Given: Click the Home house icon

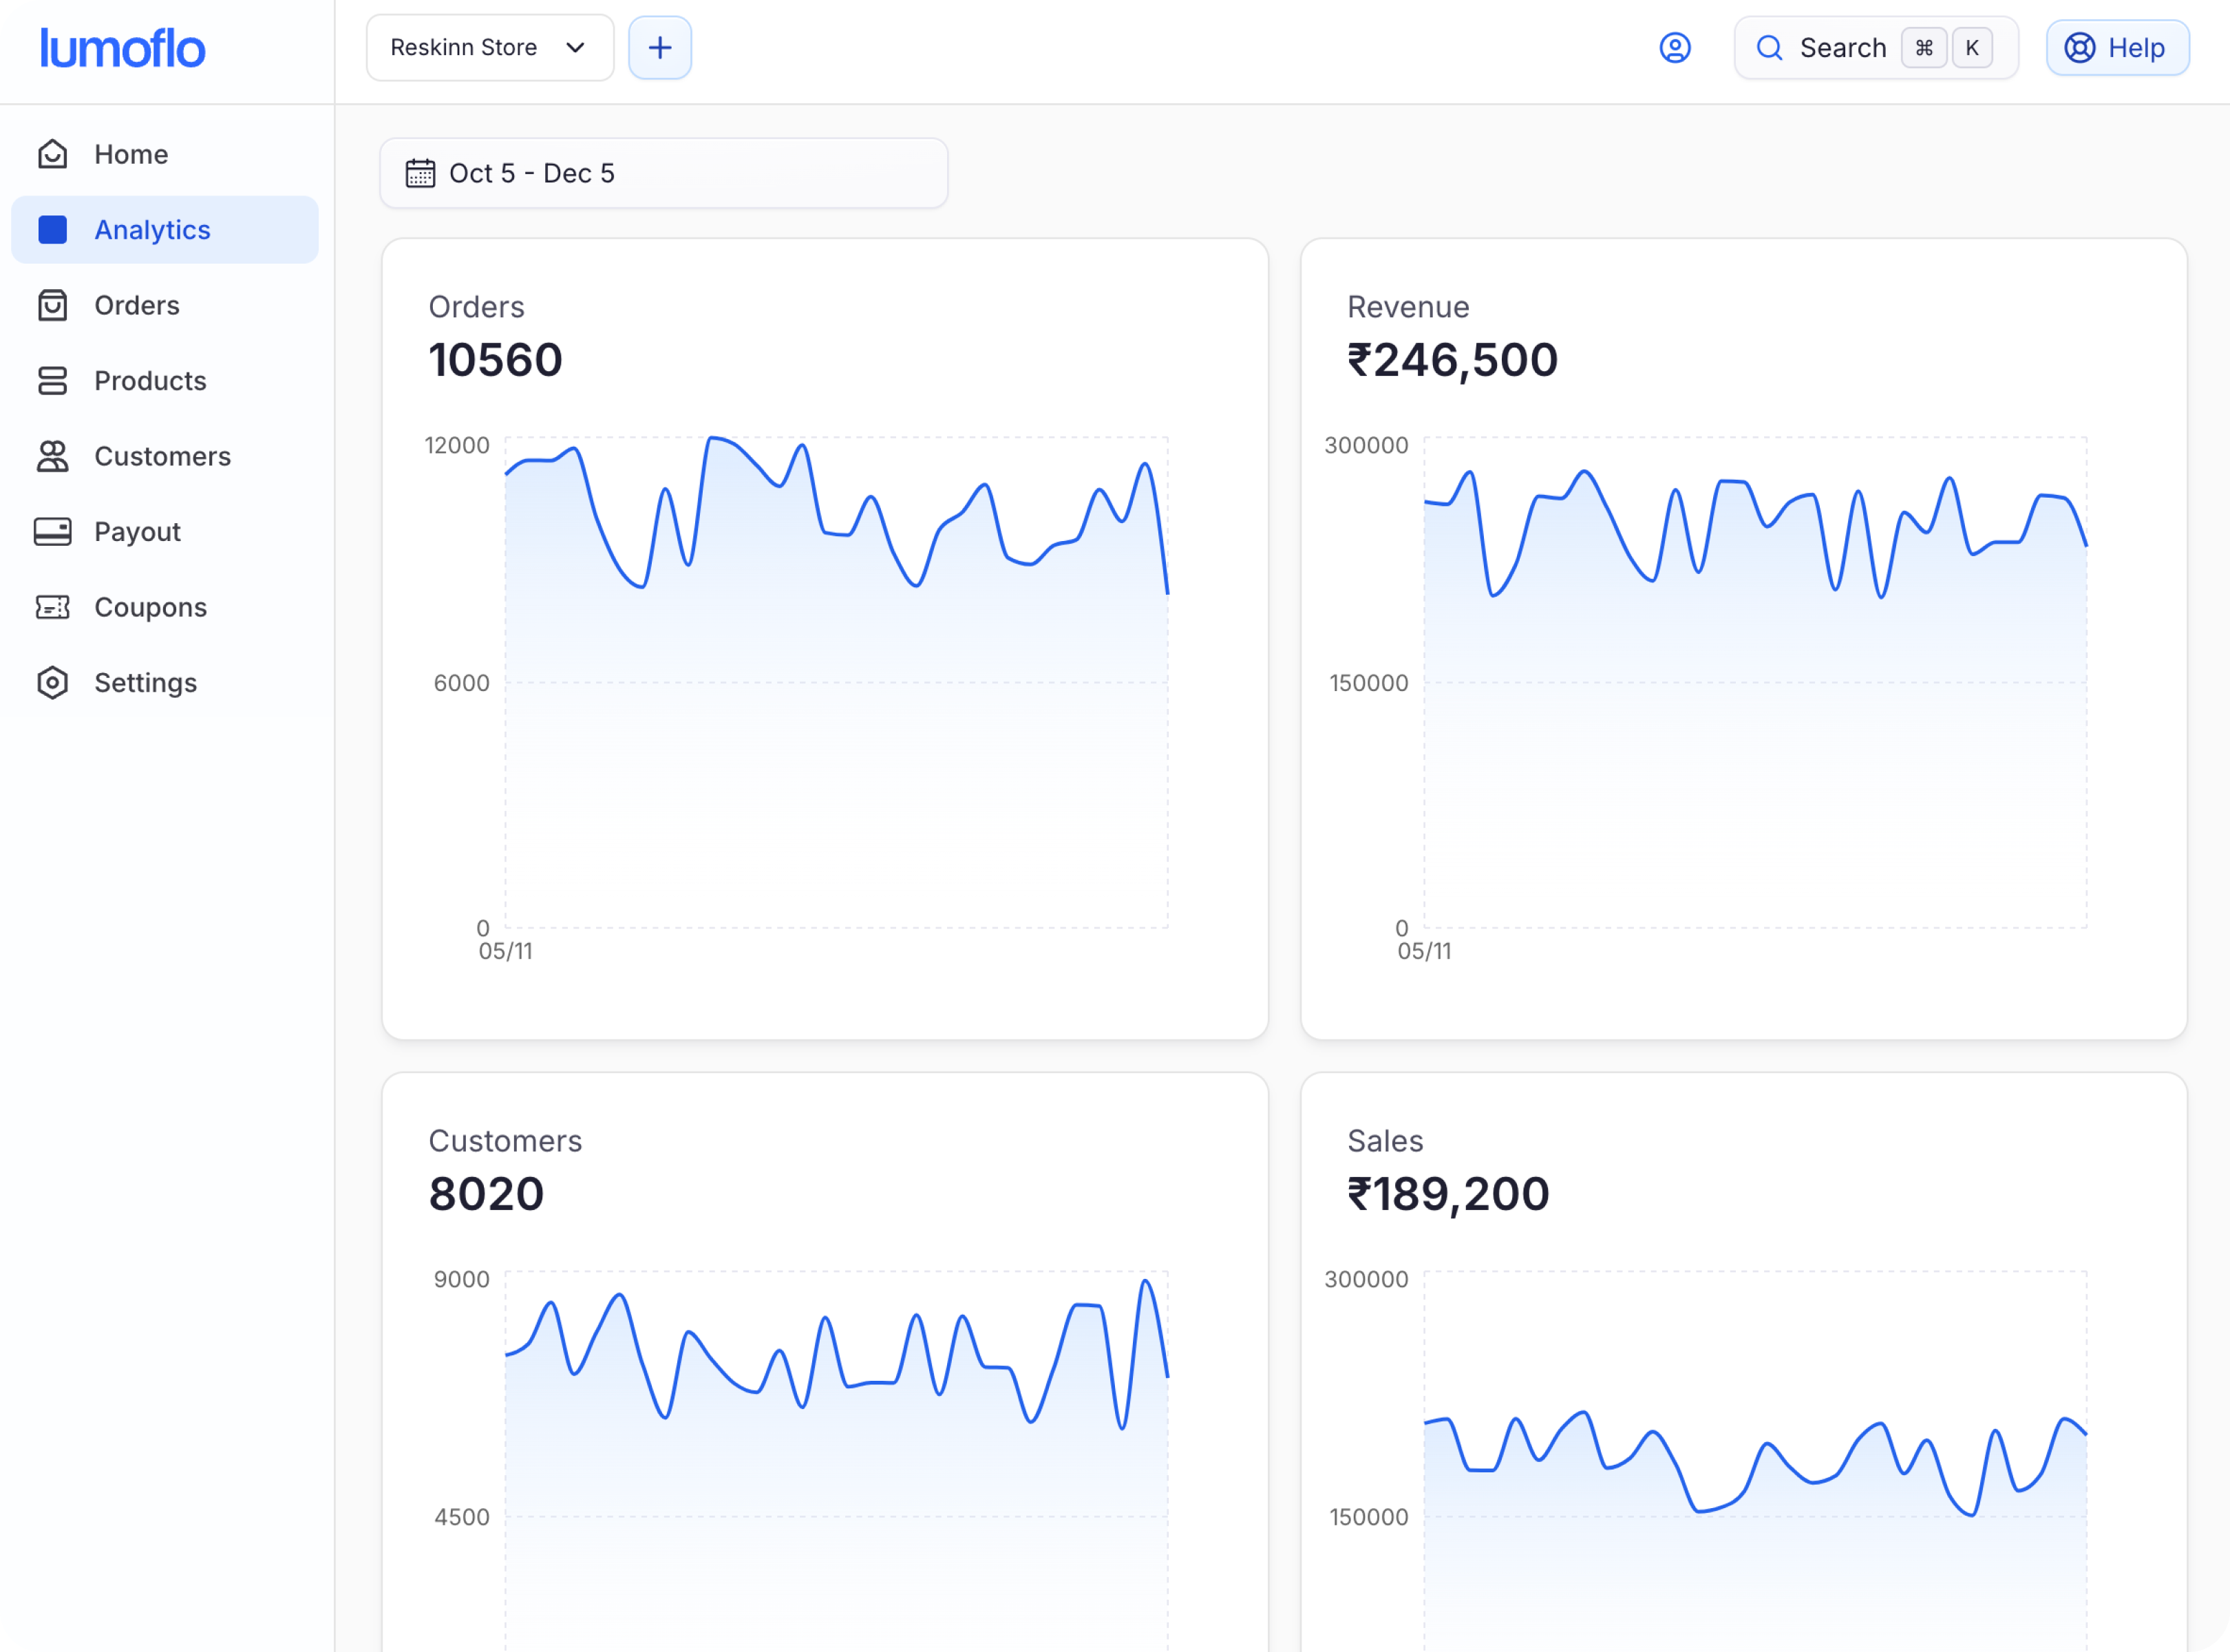Looking at the screenshot, I should coord(52,154).
